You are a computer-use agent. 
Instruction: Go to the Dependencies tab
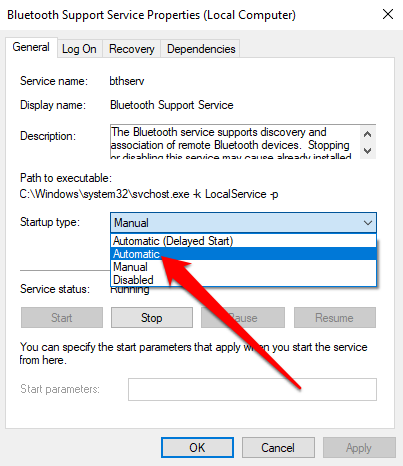click(x=201, y=49)
